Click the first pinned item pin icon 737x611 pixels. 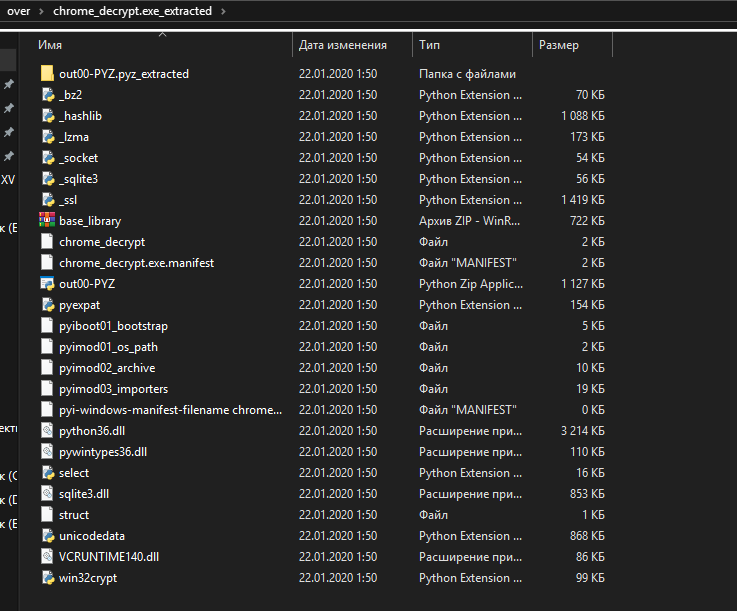pyautogui.click(x=9, y=84)
